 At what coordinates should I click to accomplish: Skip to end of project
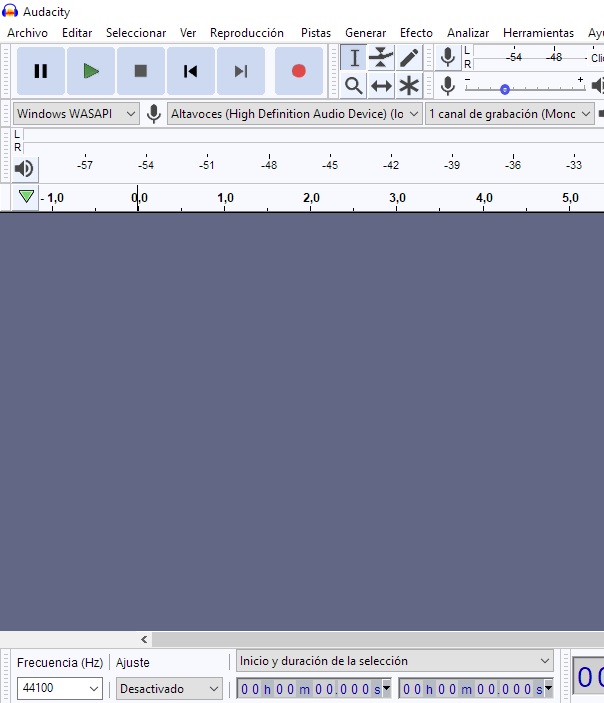[x=240, y=71]
